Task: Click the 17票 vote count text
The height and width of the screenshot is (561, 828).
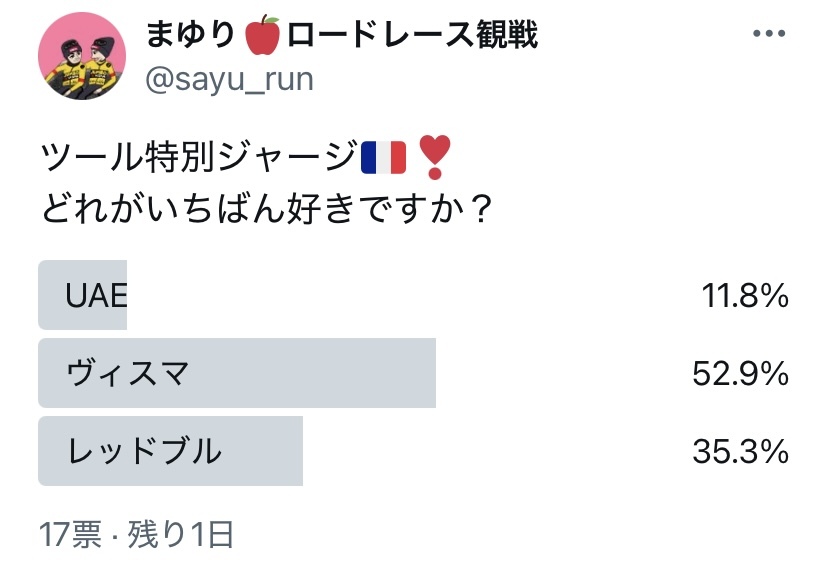Action: point(70,535)
